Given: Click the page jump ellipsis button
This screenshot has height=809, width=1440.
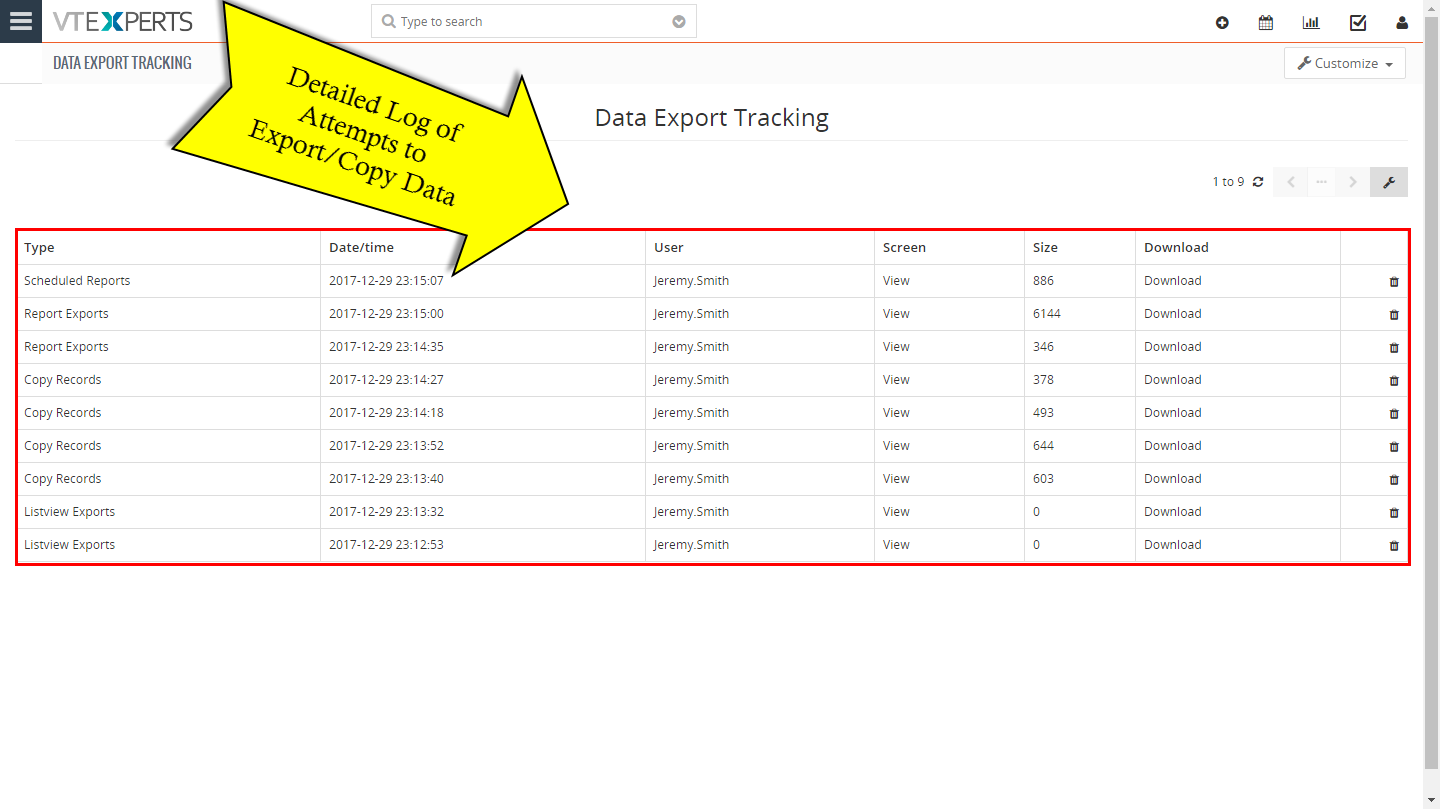Looking at the screenshot, I should point(1322,182).
